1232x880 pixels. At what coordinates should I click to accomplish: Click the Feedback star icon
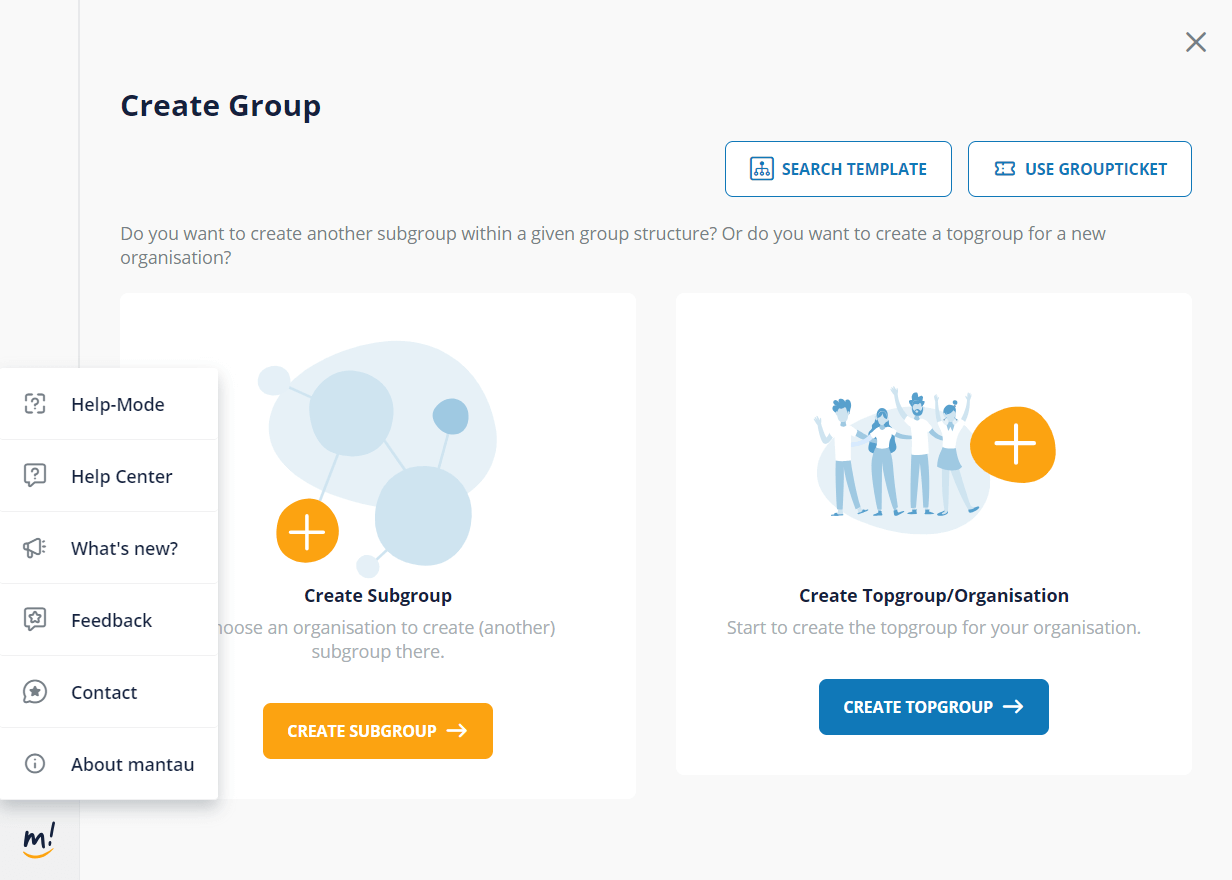(x=35, y=620)
